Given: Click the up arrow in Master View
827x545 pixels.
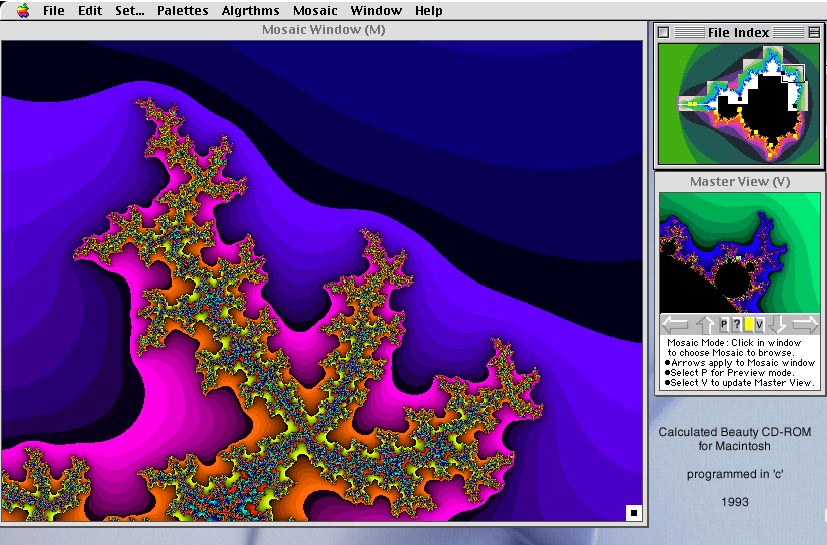Looking at the screenshot, I should tap(706, 325).
